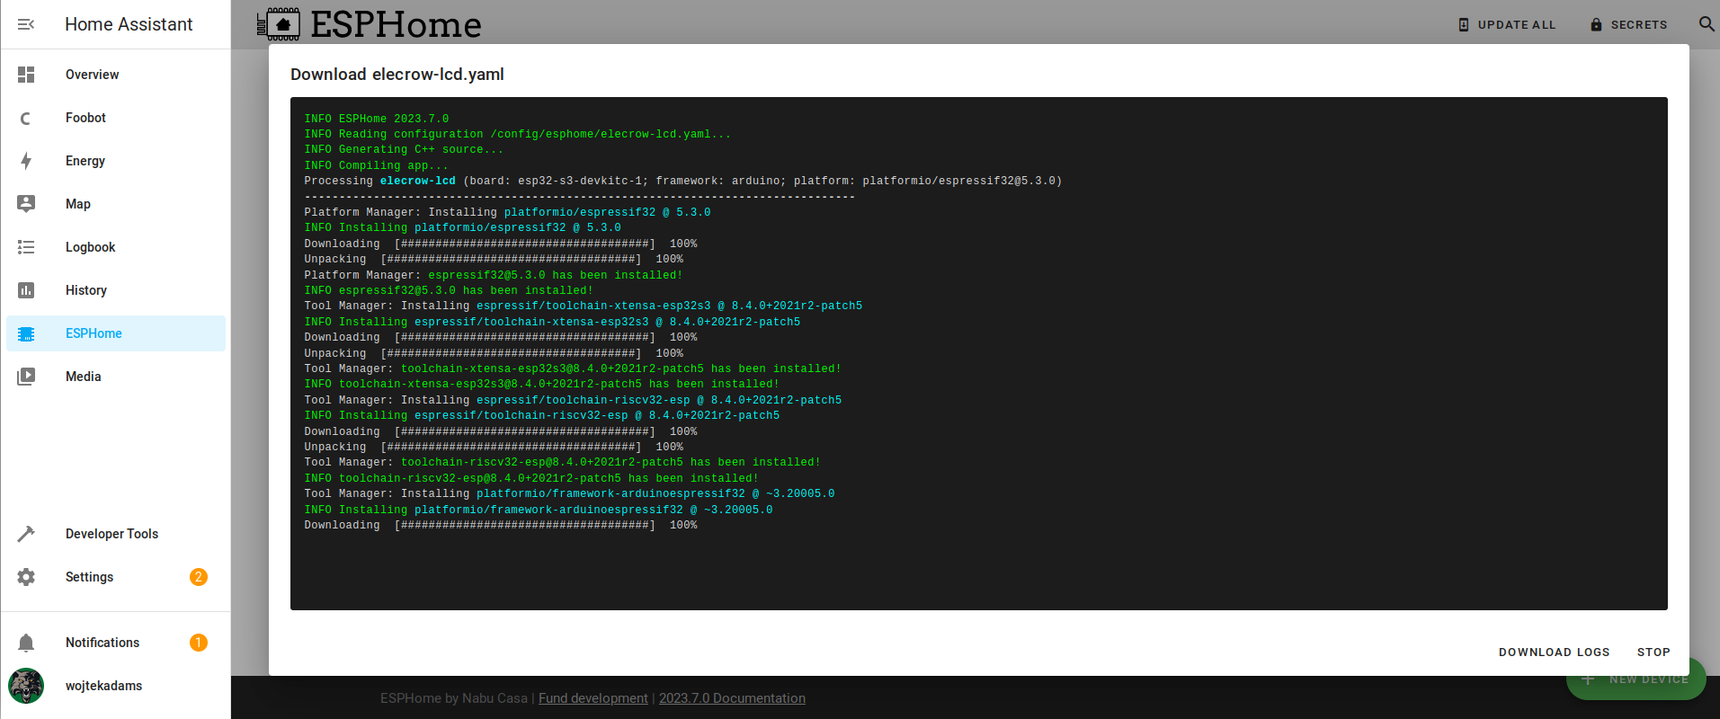Click 'INFO Installing platformio/framework-arduinoespressif32' line
The width and height of the screenshot is (1720, 719).
click(538, 510)
